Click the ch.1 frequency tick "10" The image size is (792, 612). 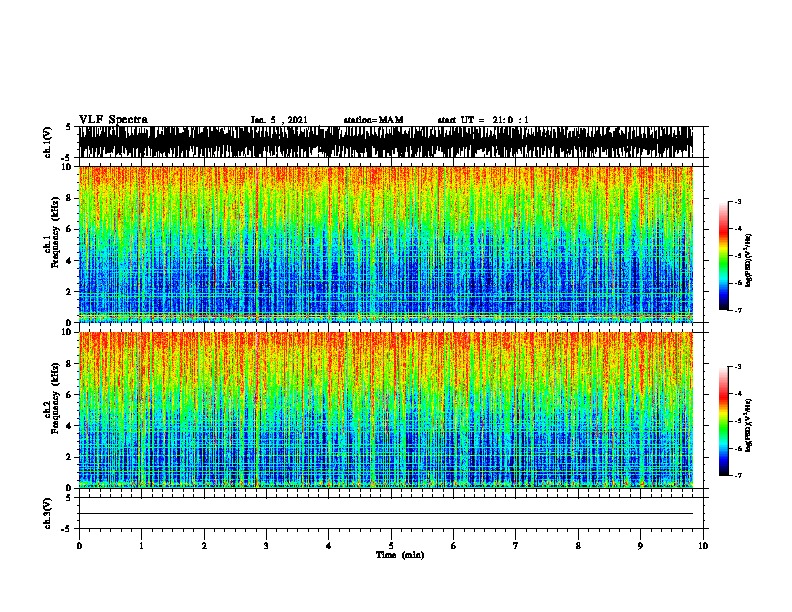pos(67,167)
